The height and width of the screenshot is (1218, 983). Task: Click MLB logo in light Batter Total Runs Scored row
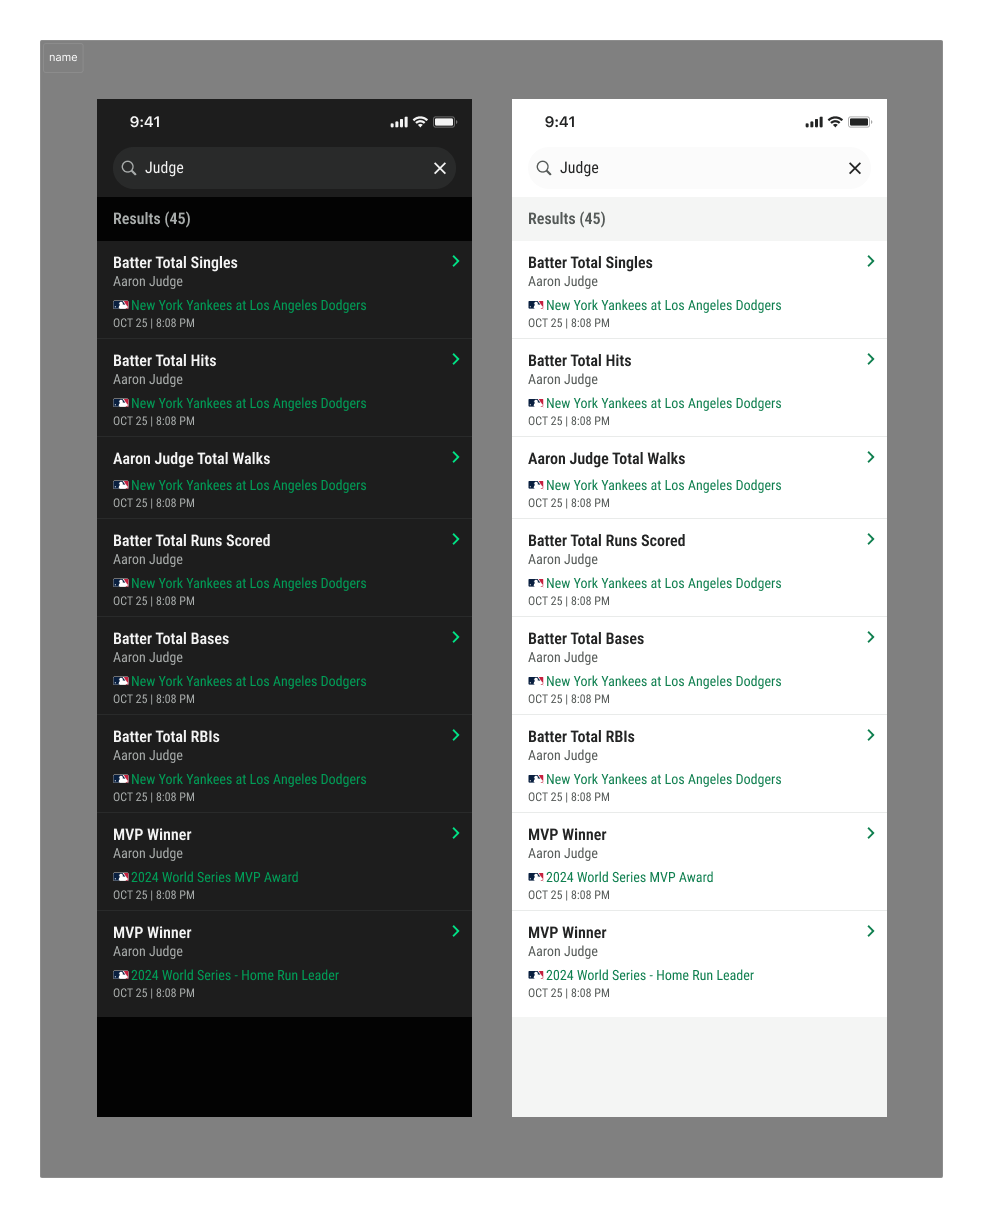(536, 583)
